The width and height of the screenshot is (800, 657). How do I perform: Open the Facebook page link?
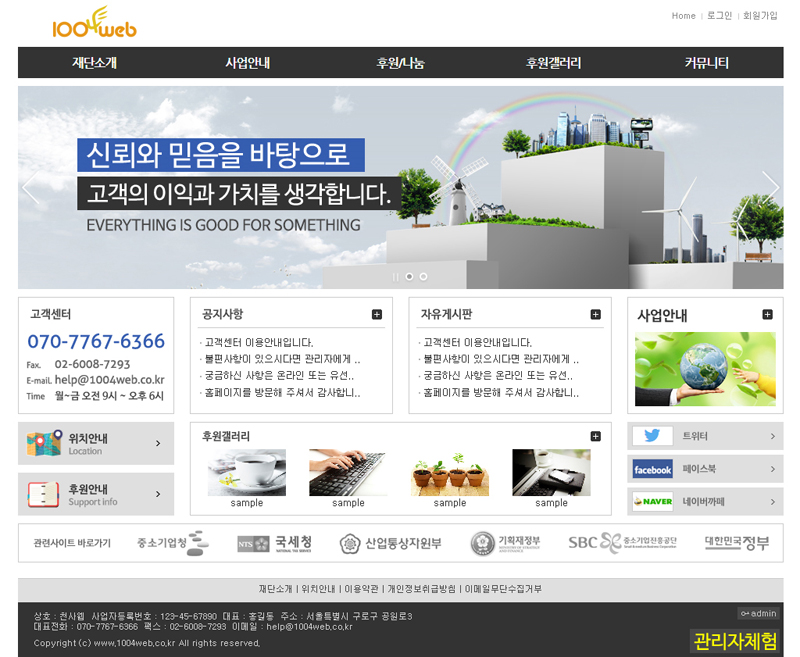(705, 469)
